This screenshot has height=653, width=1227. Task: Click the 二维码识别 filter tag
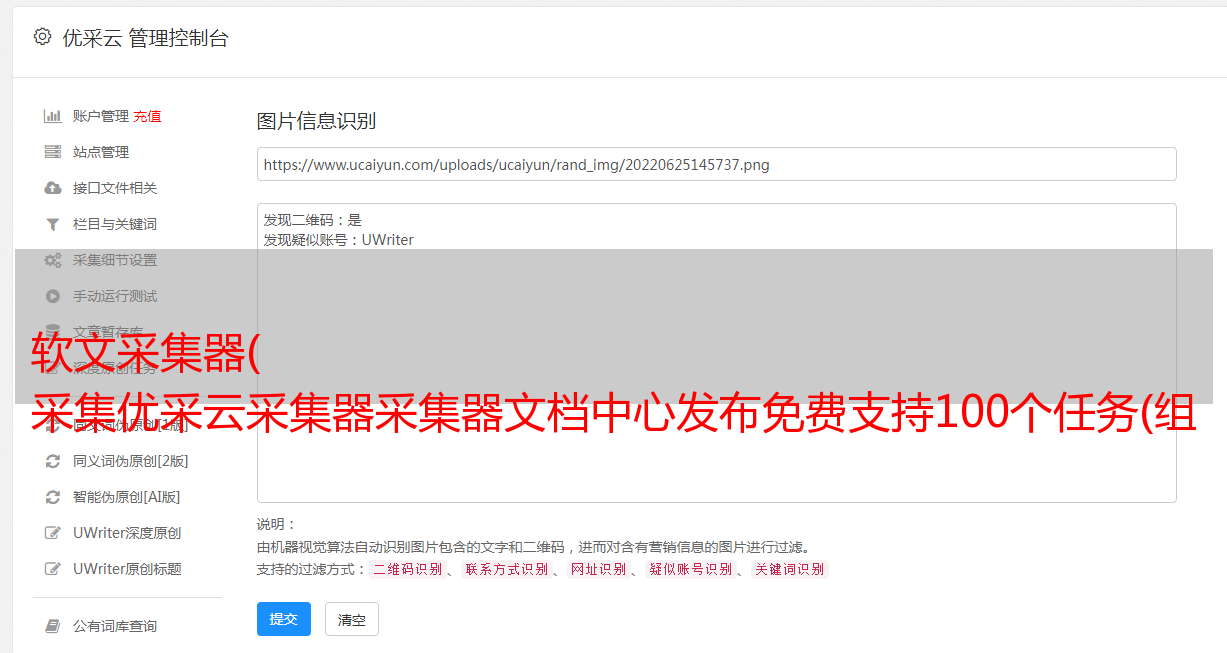(x=407, y=569)
